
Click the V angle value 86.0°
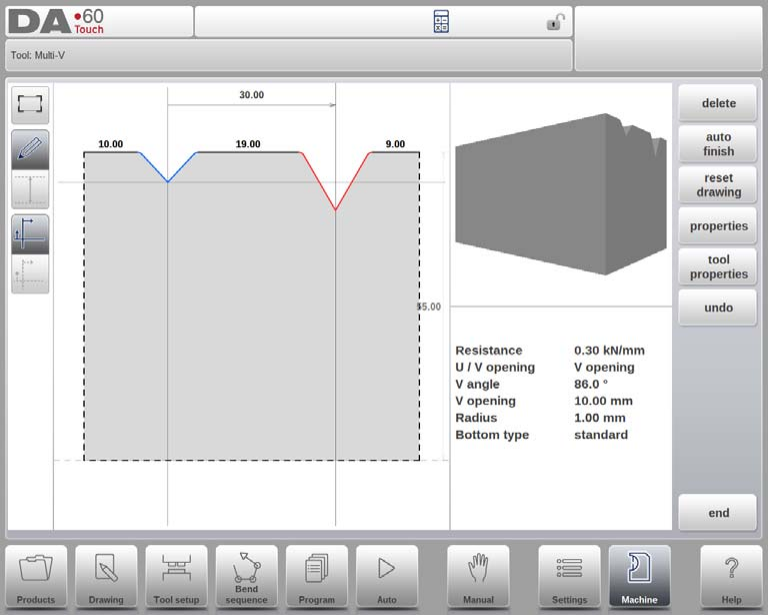tap(591, 384)
